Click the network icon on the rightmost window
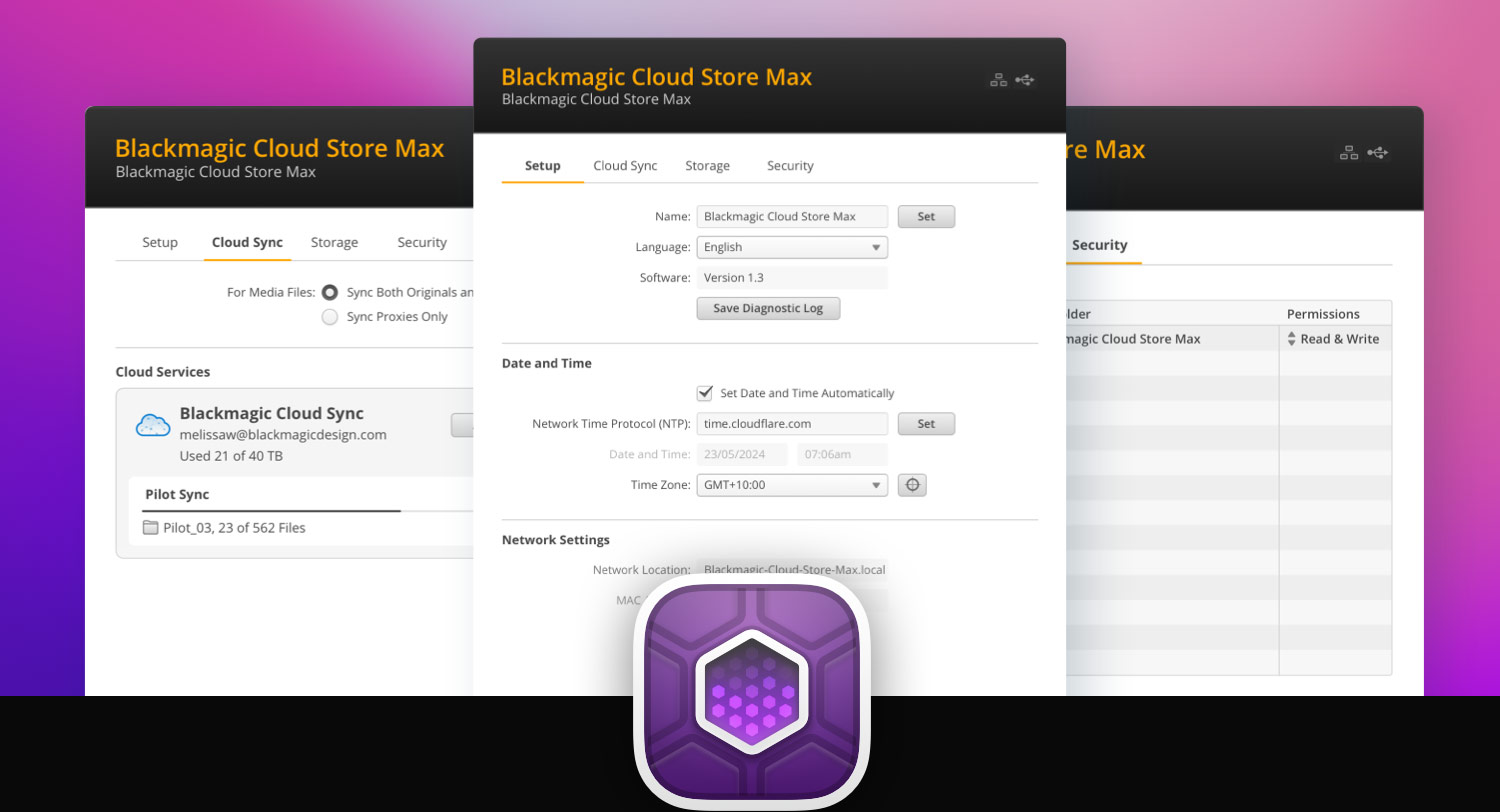The image size is (1500, 812). [1348, 153]
